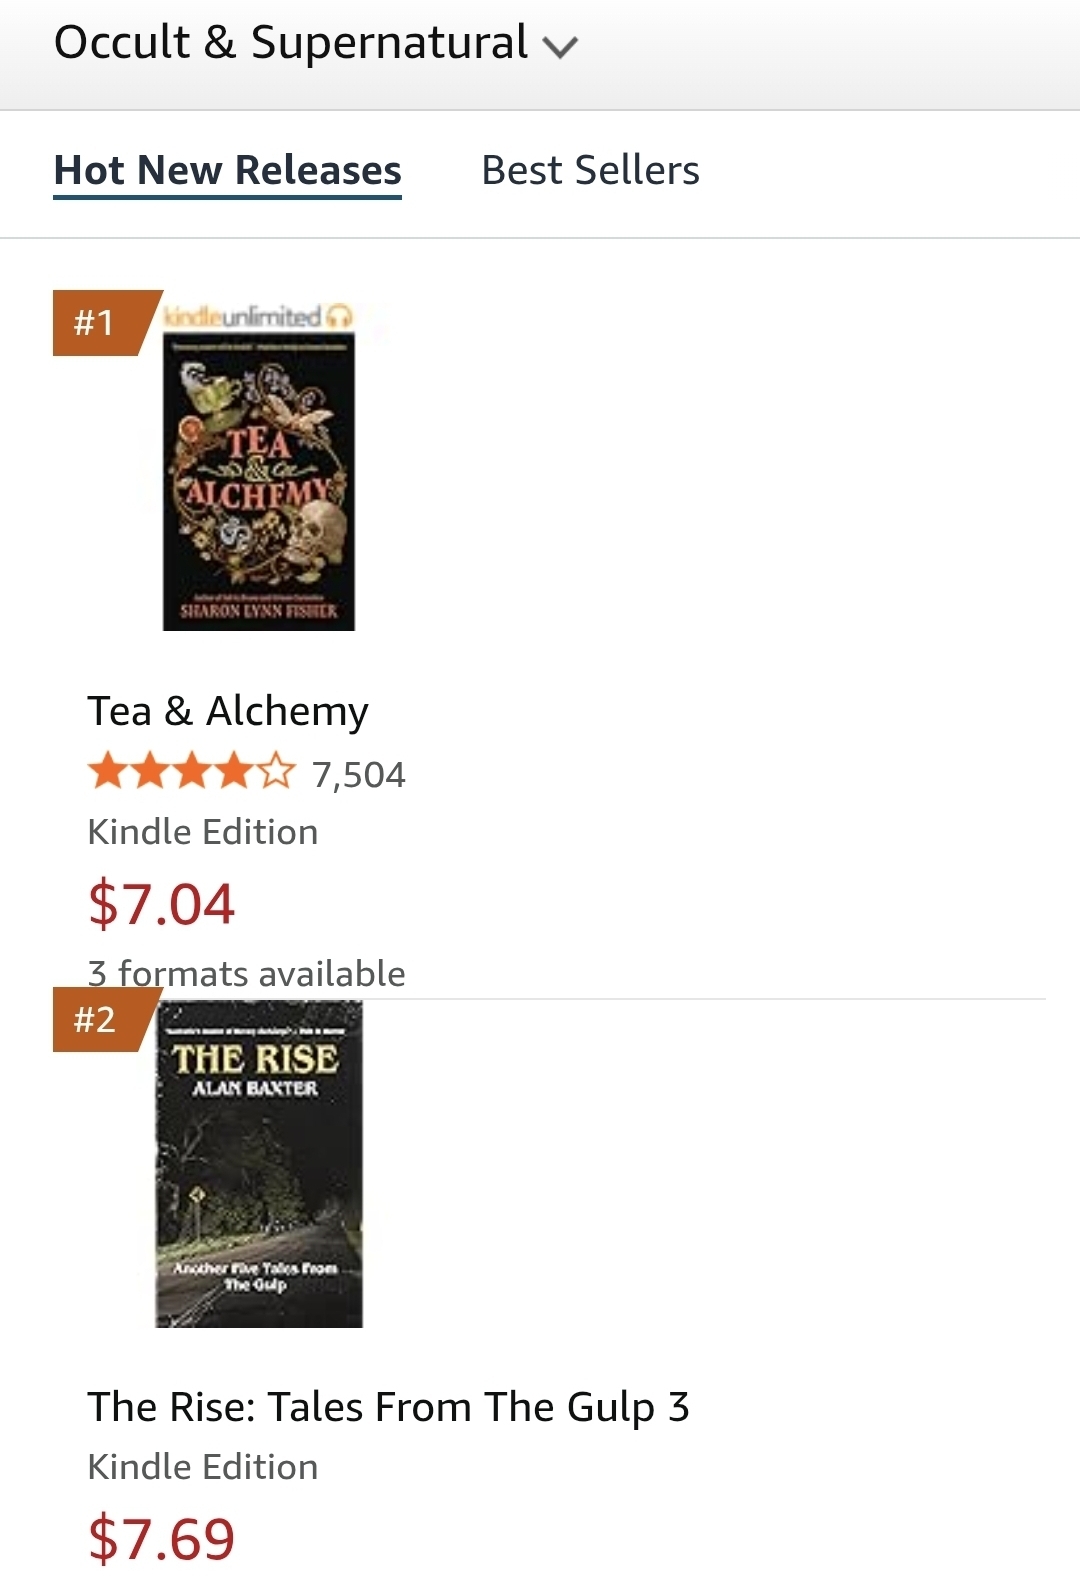Click the $7.04 price
1080x1578 pixels.
pyautogui.click(x=161, y=904)
